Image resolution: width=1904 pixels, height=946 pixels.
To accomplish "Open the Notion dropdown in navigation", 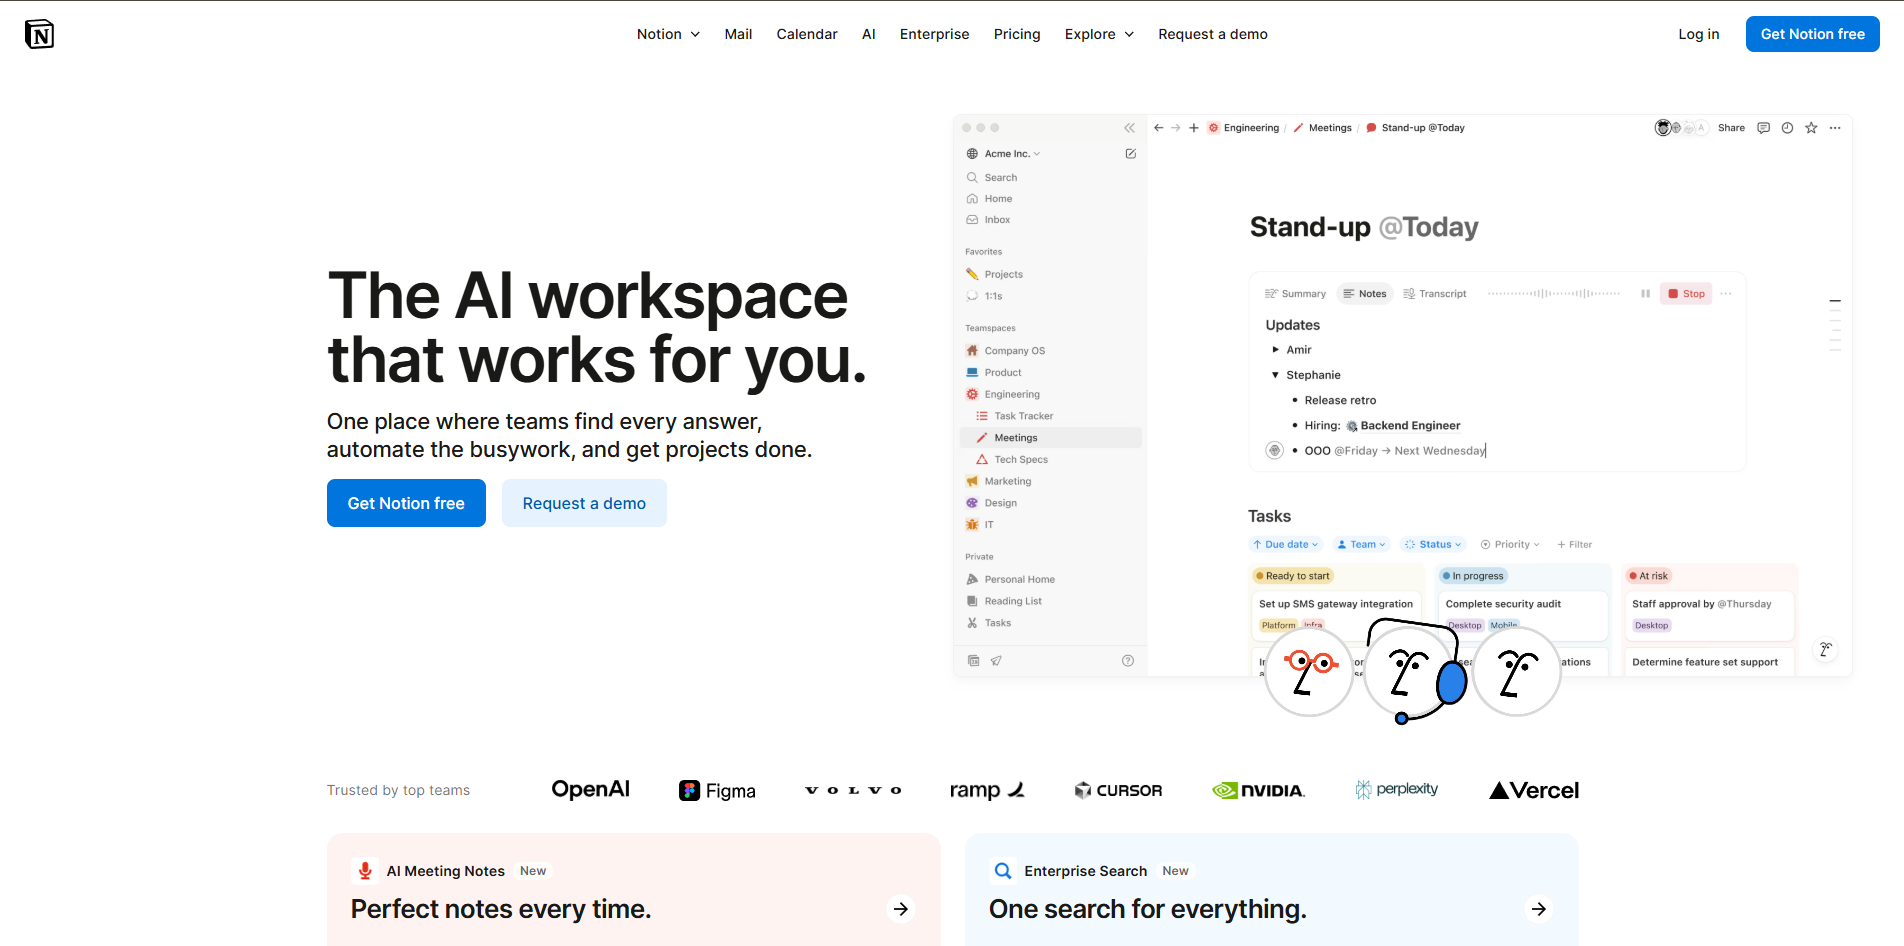I will (x=668, y=34).
